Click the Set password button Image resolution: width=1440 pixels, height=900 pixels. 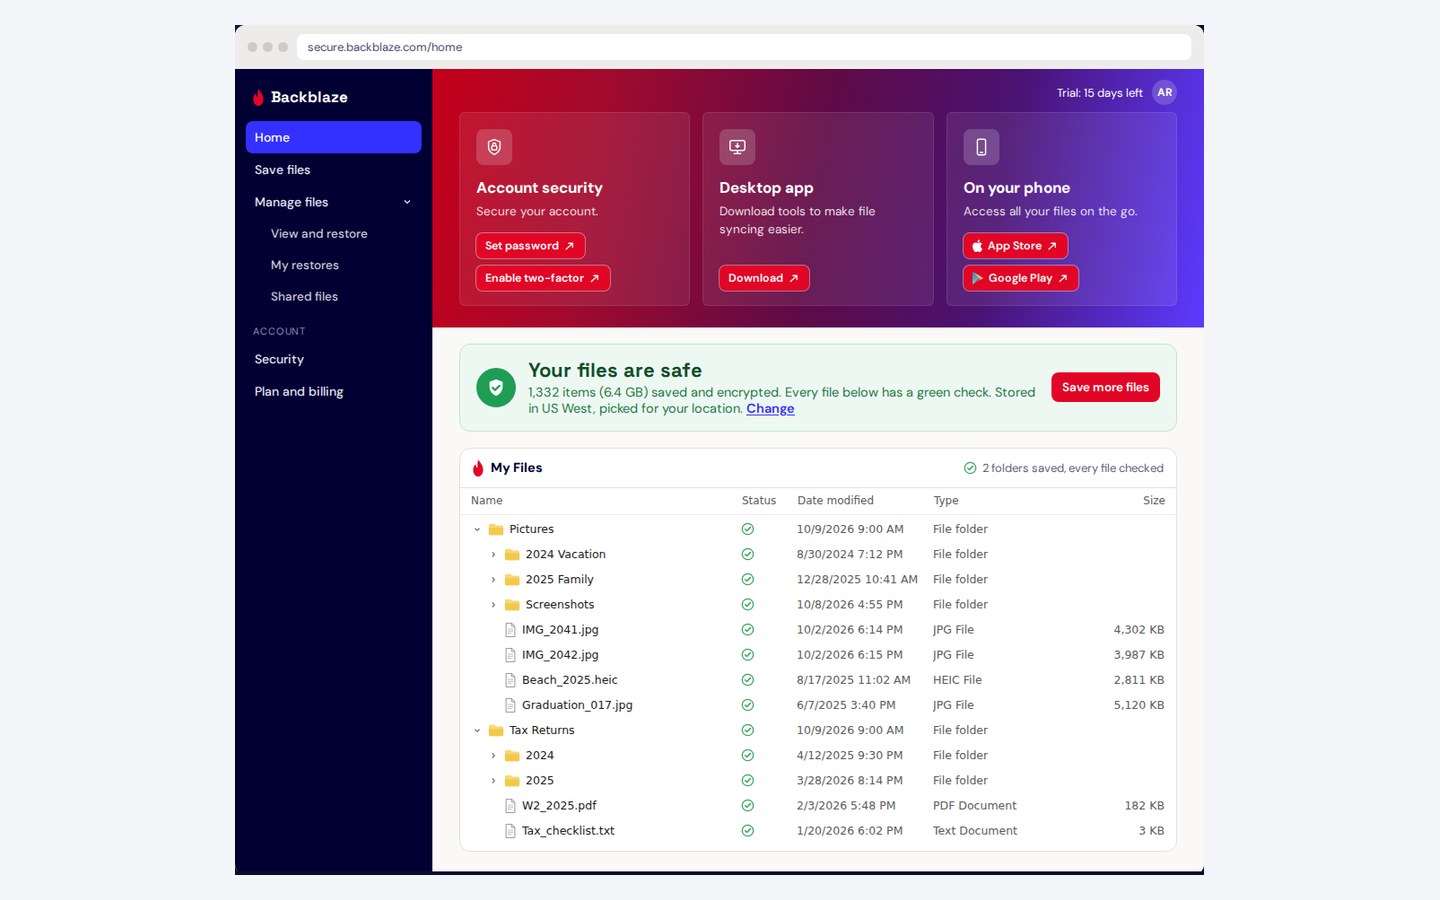point(530,246)
